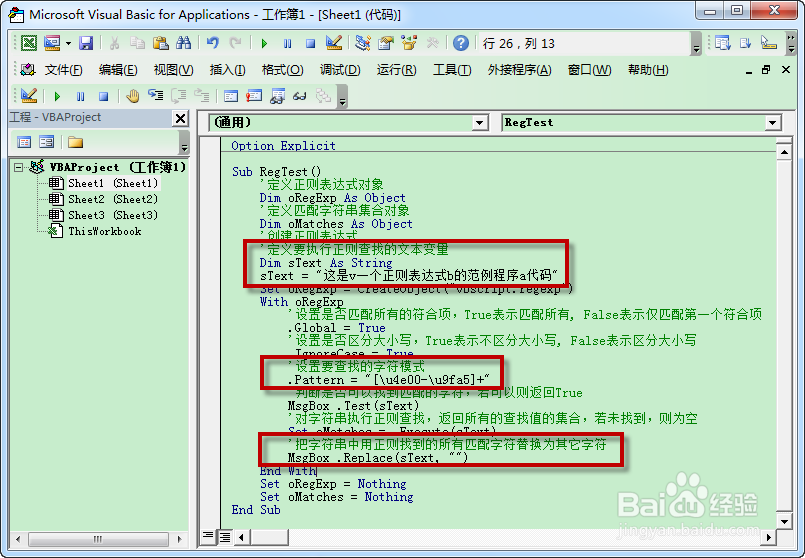Collapse the VBAProject (工作簿1) tree node
Screen dimensions: 805x558
click(x=18, y=167)
